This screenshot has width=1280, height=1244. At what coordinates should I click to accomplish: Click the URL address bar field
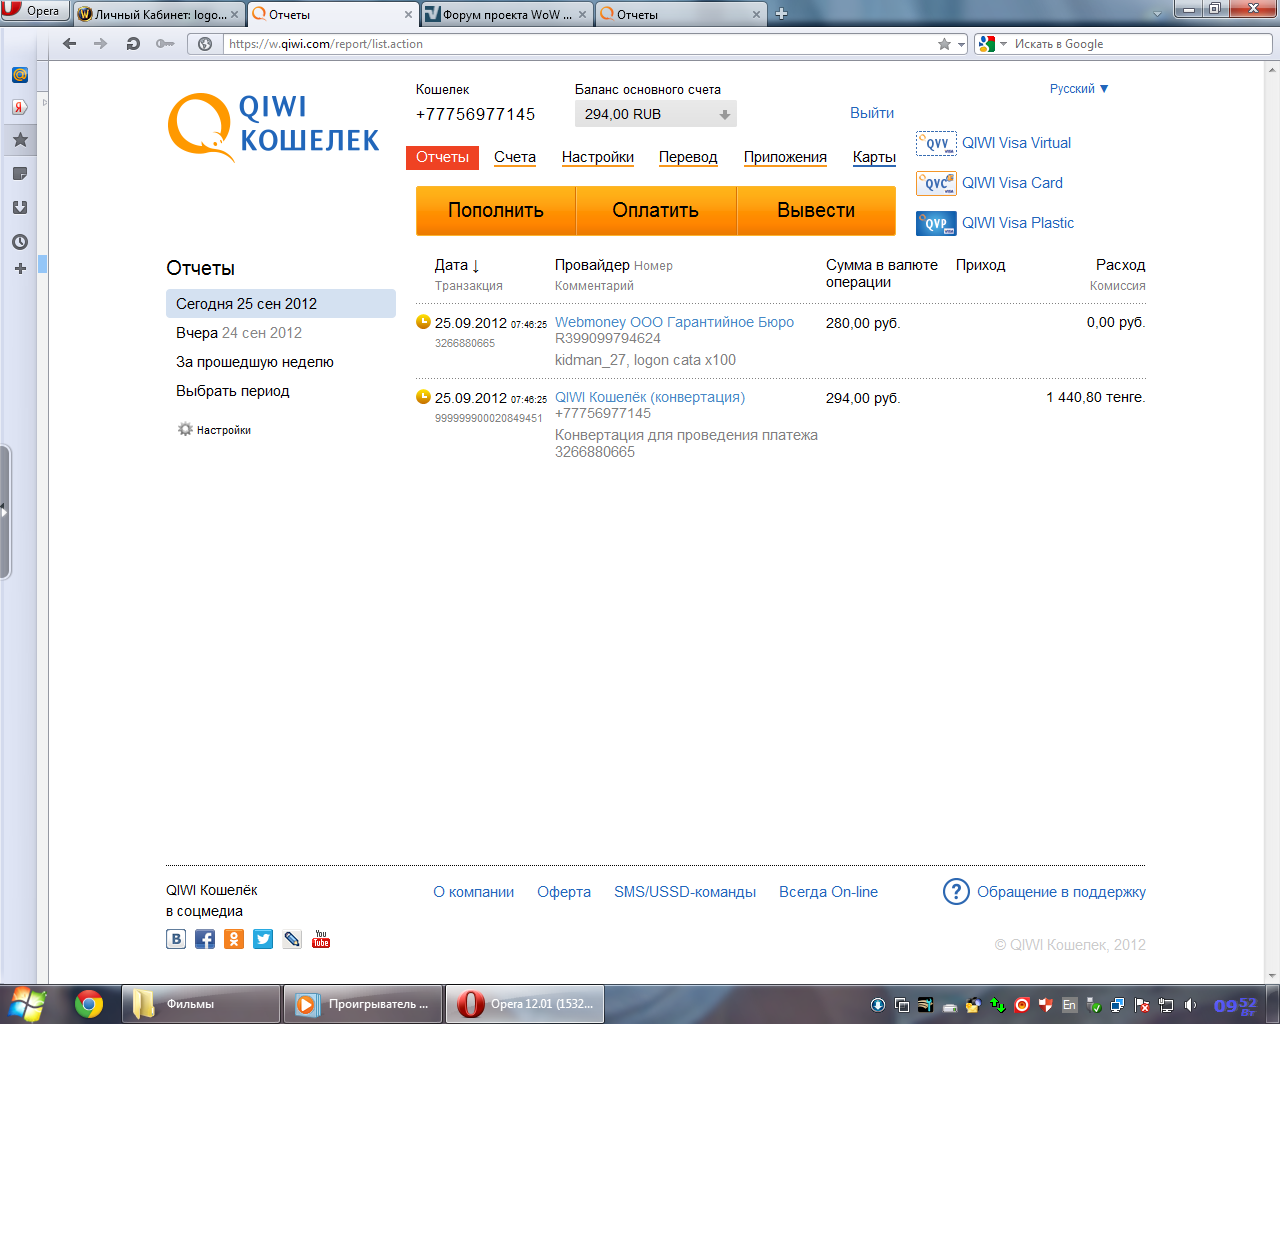pyautogui.click(x=580, y=44)
